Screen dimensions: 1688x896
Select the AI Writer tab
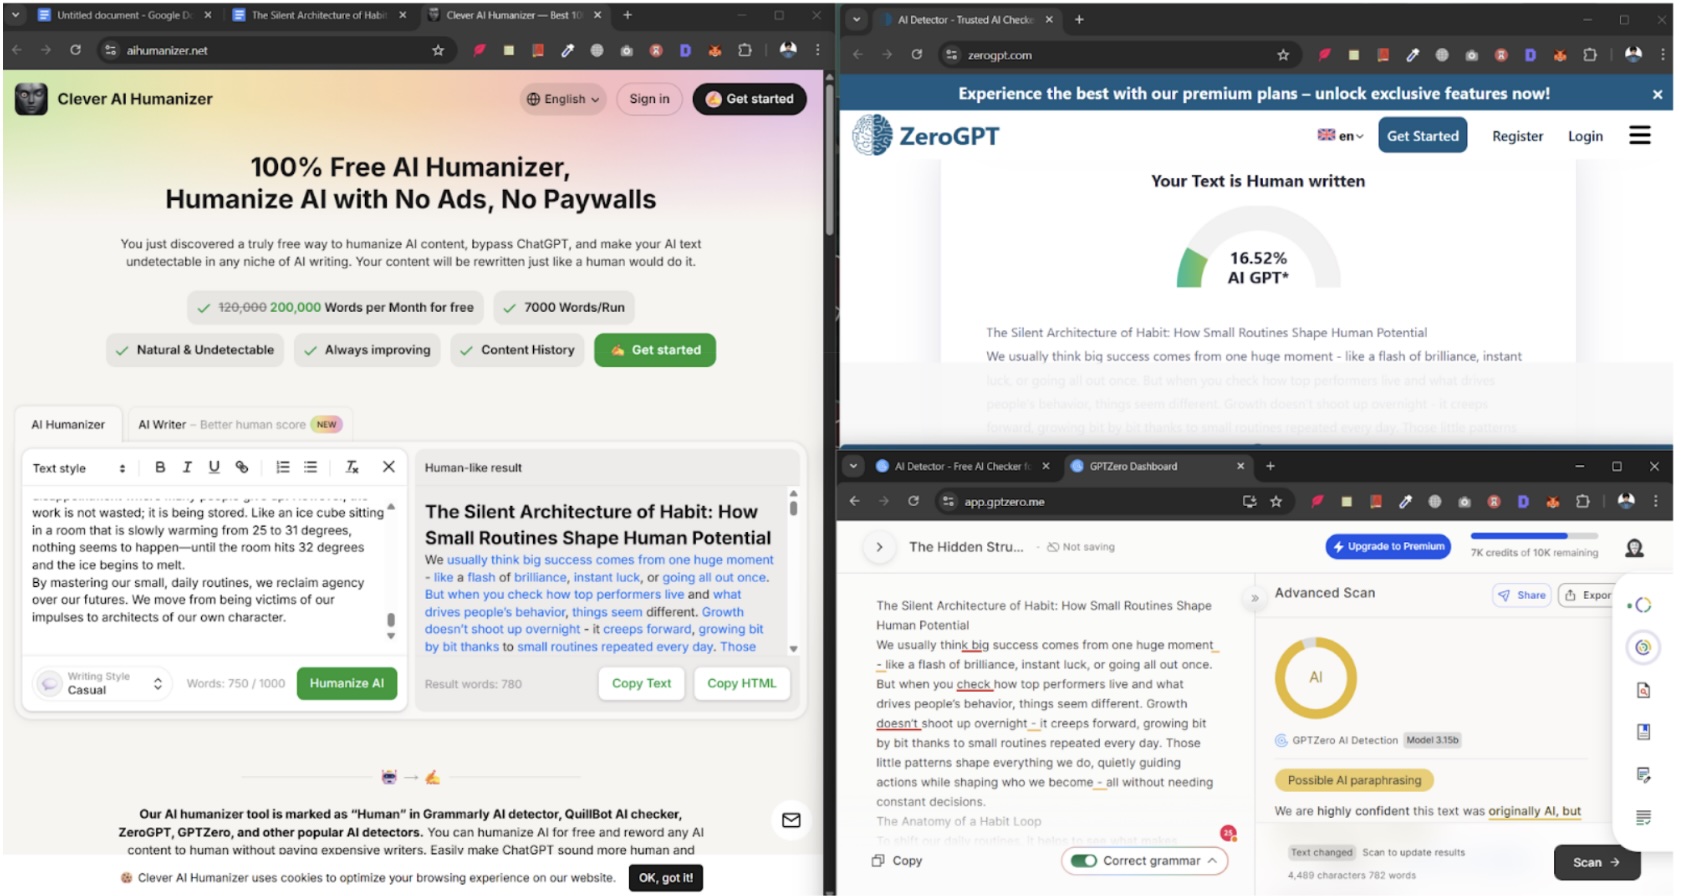point(240,424)
